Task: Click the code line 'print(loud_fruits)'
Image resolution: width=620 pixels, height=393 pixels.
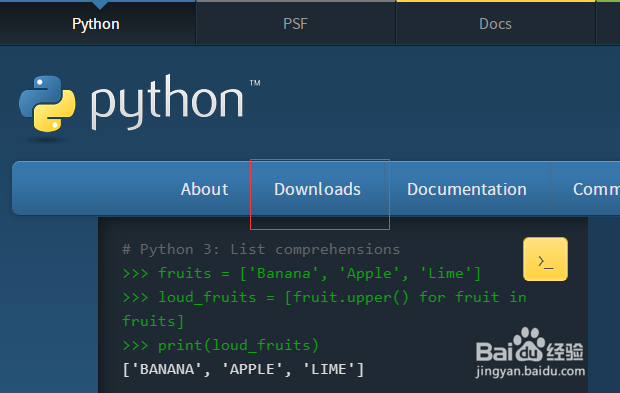Action: (221, 345)
